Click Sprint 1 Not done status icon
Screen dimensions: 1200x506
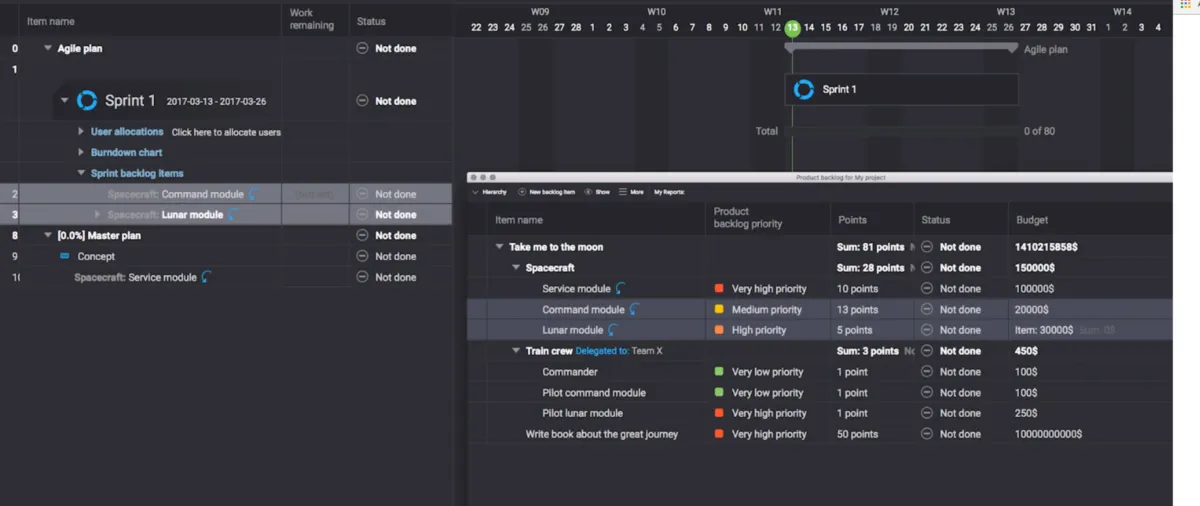(x=363, y=101)
